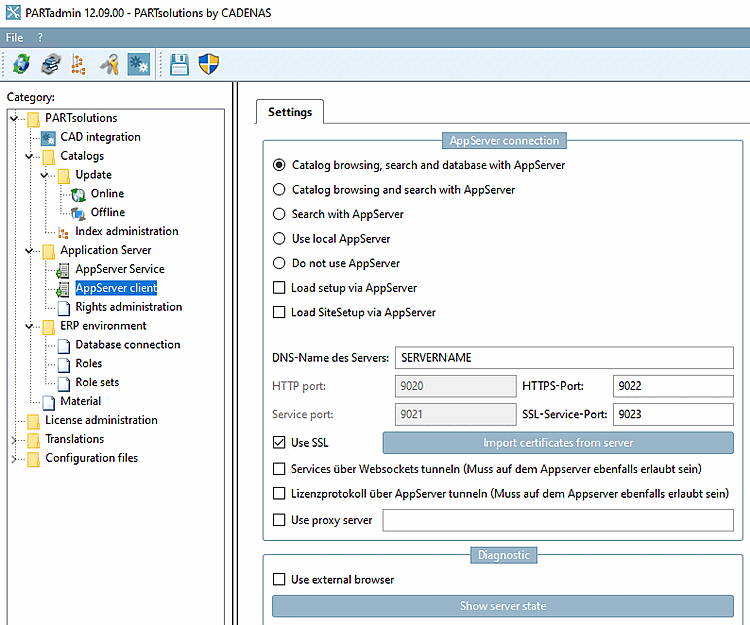Click the CAD integration gear icon
This screenshot has width=750, height=625.
click(48, 138)
